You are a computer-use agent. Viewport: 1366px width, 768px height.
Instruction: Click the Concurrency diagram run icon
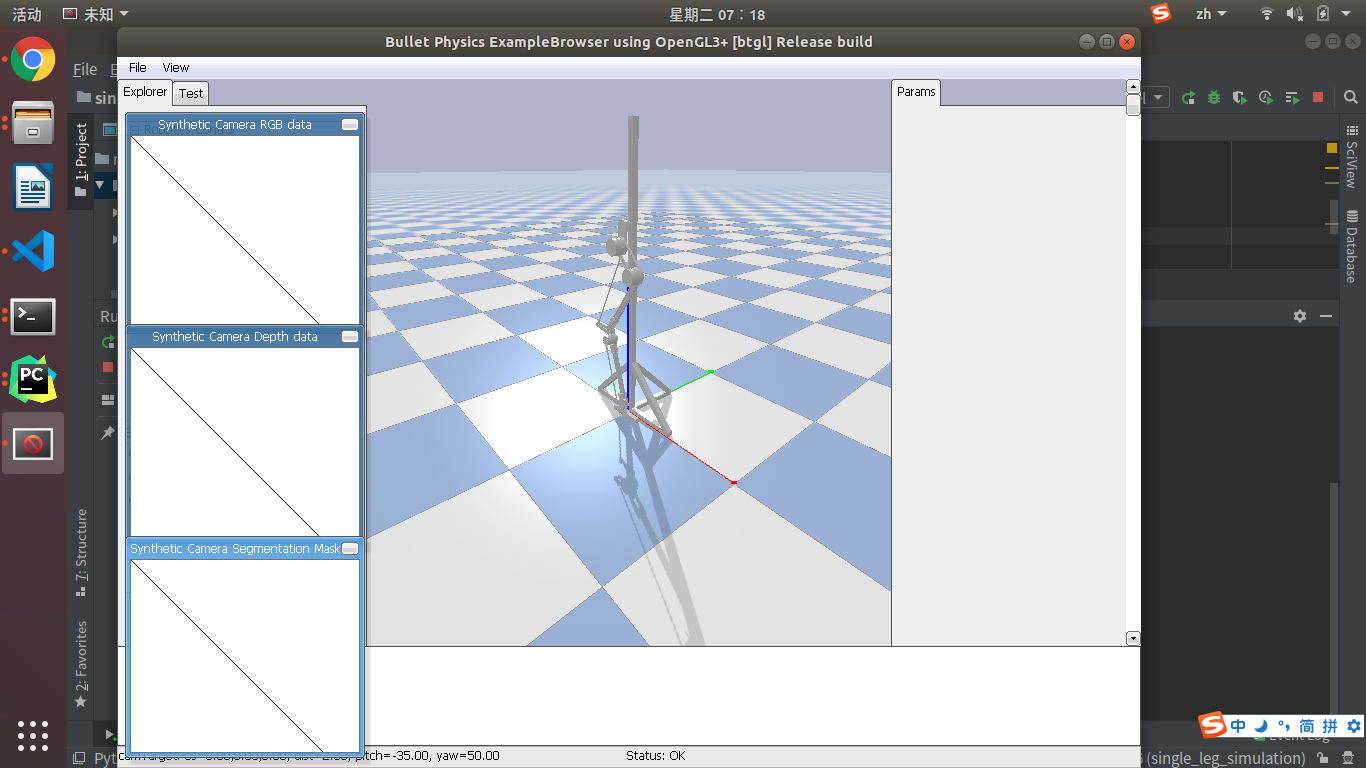coord(1292,98)
